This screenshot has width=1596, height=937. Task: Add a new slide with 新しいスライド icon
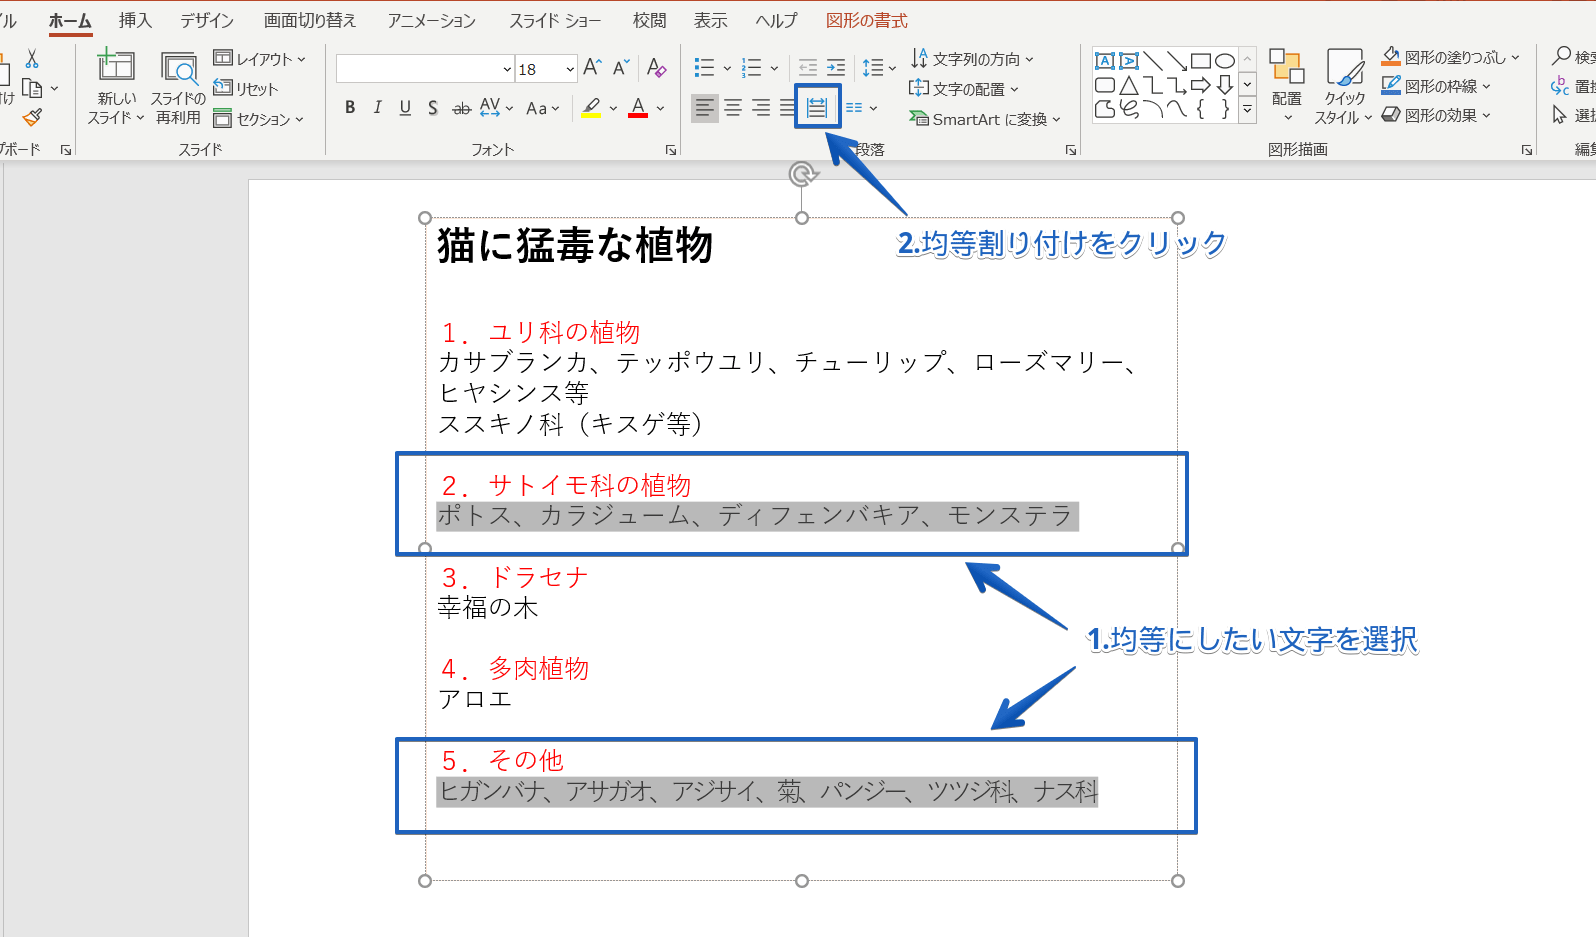[116, 67]
